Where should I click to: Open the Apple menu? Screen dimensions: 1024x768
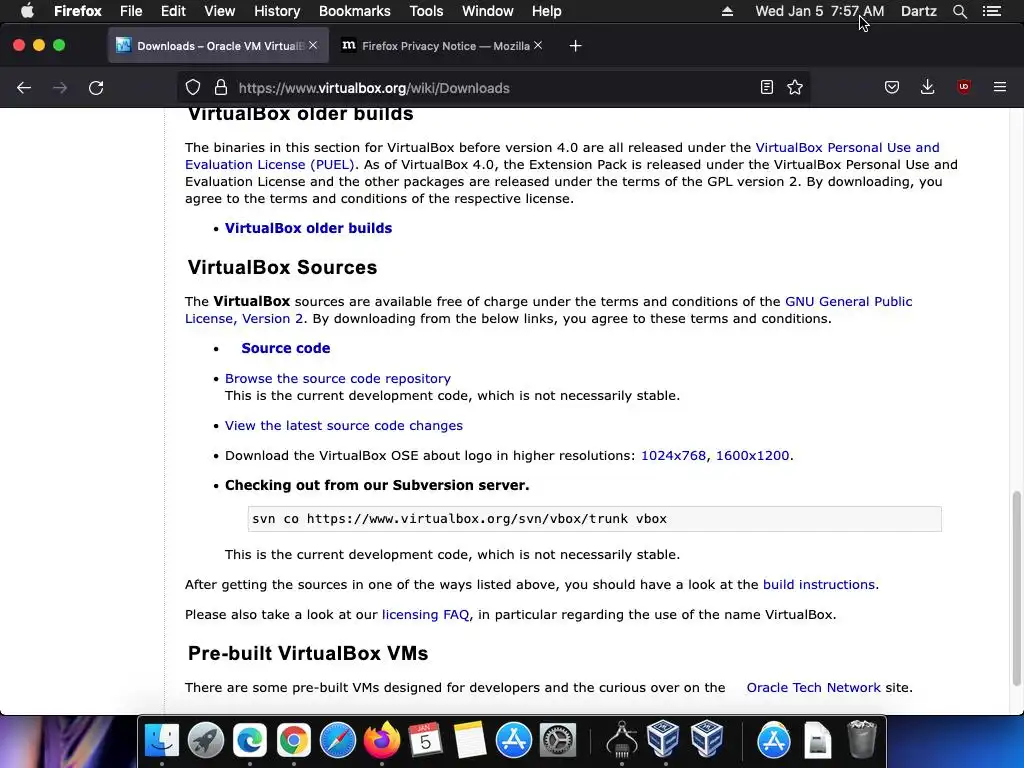click(x=27, y=11)
